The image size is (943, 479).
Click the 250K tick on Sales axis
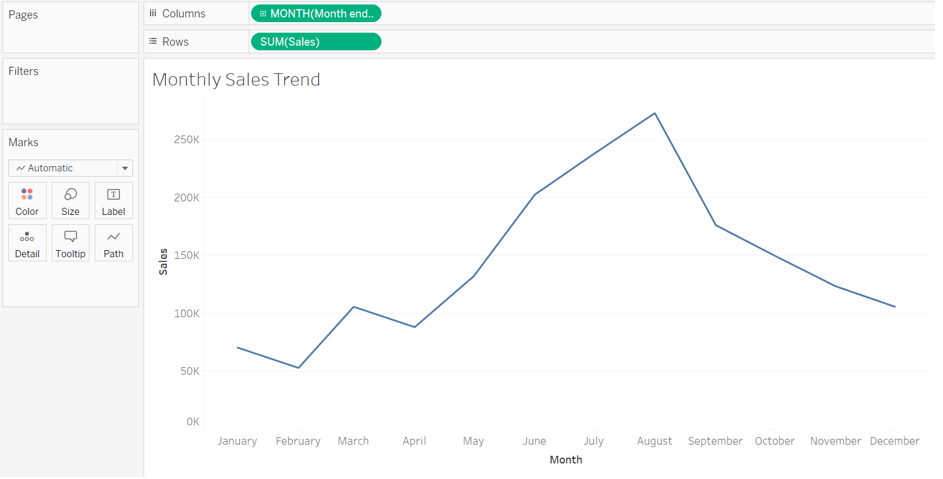[x=186, y=140]
